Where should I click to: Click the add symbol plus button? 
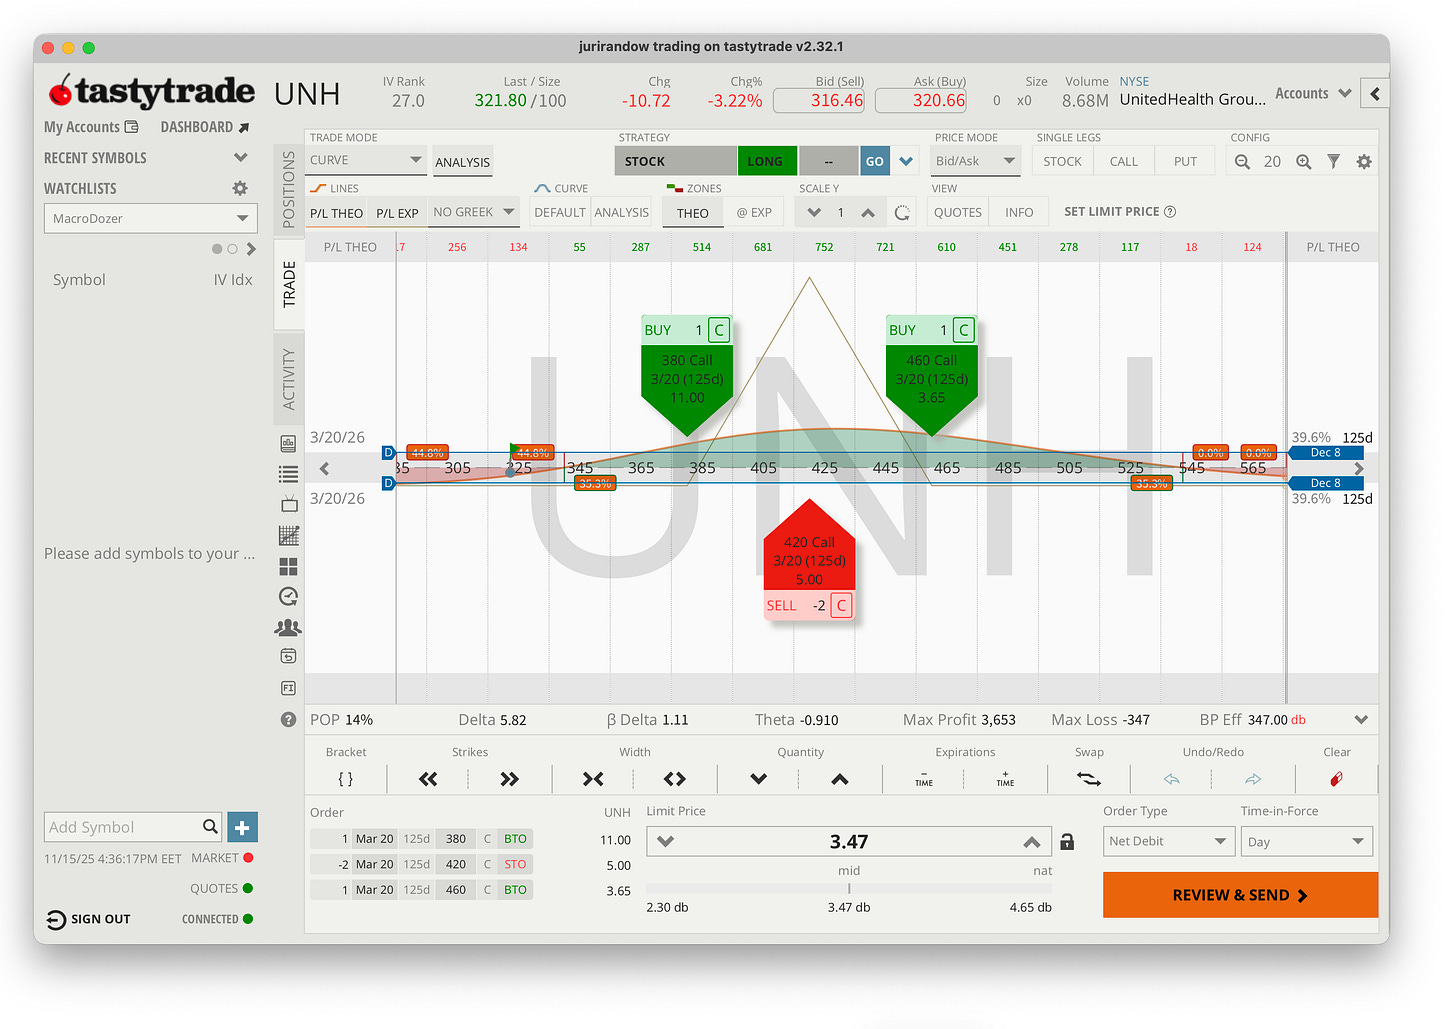(242, 827)
